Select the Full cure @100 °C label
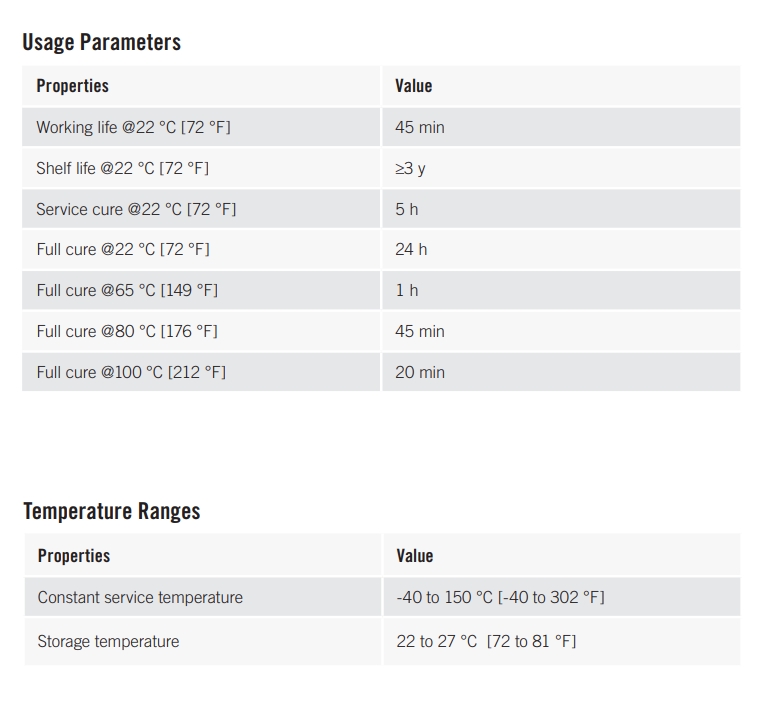Viewport: 761px width, 712px height. tap(131, 372)
